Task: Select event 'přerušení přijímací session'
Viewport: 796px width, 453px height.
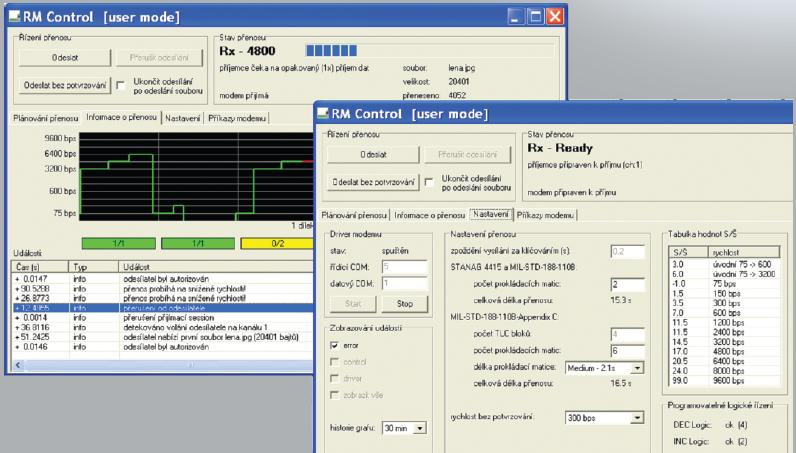Action: [163, 317]
